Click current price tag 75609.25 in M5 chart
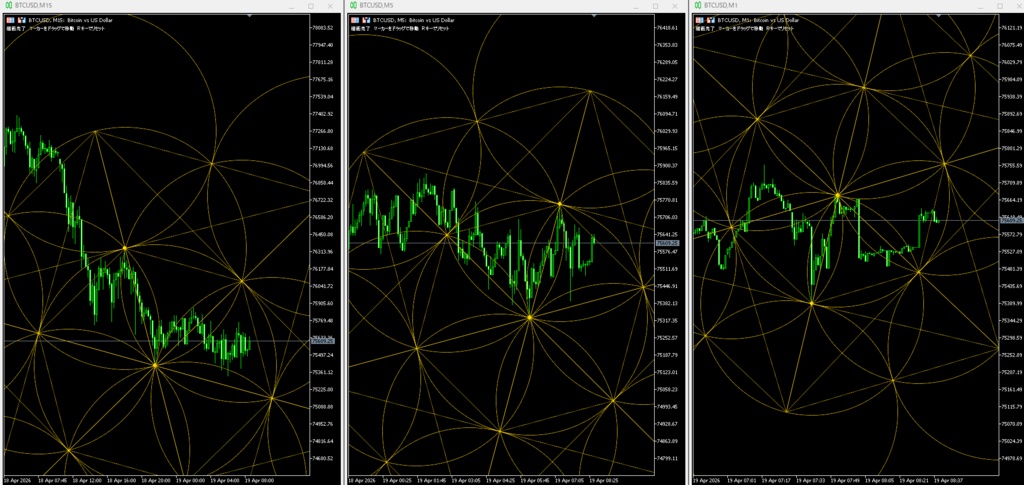The width and height of the screenshot is (1024, 485). click(668, 243)
